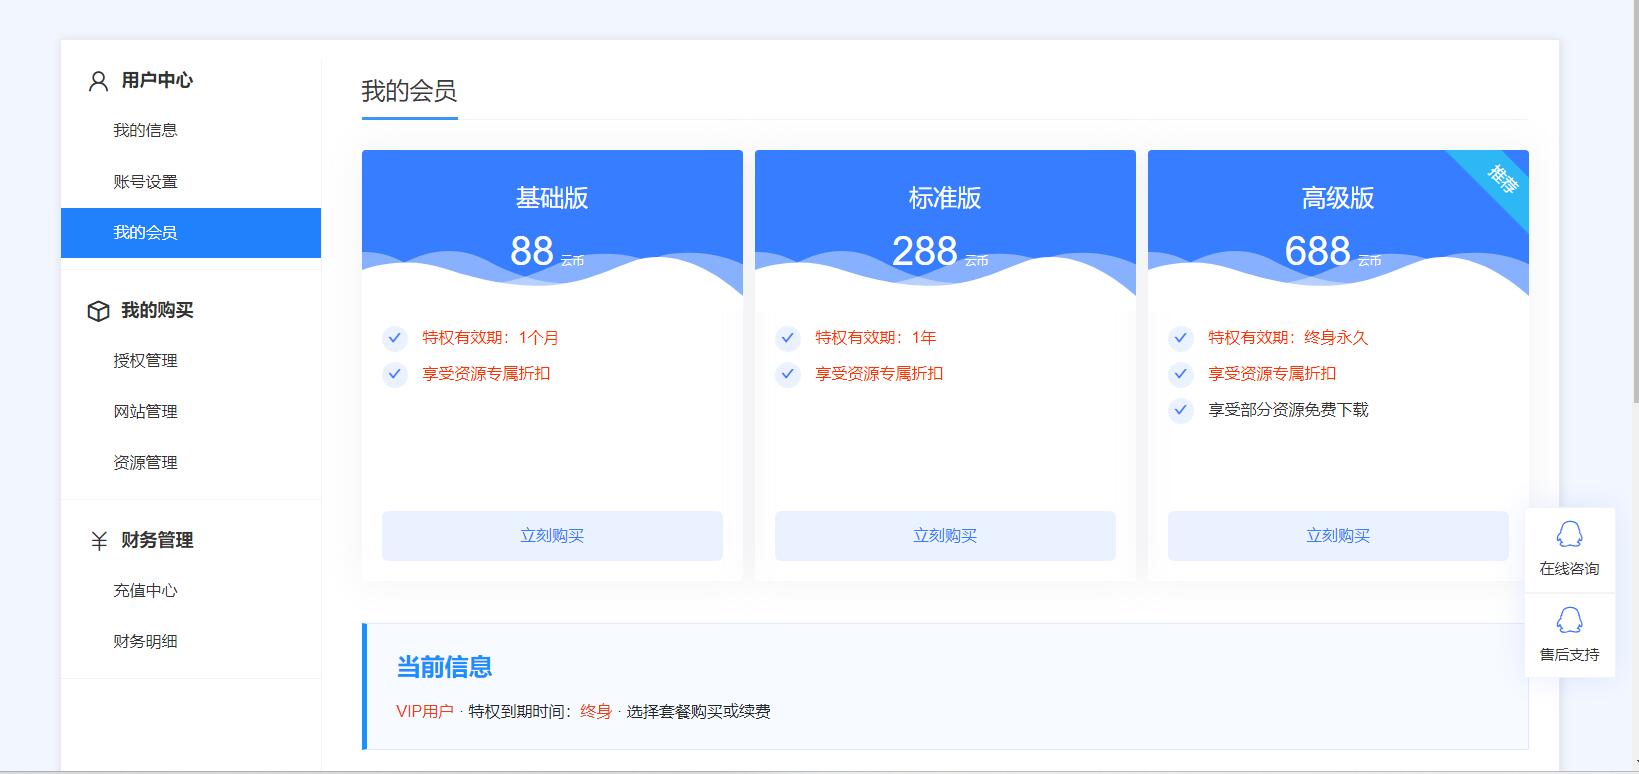Select 我的会员 sidebar item
The width and height of the screenshot is (1639, 774).
(x=191, y=233)
